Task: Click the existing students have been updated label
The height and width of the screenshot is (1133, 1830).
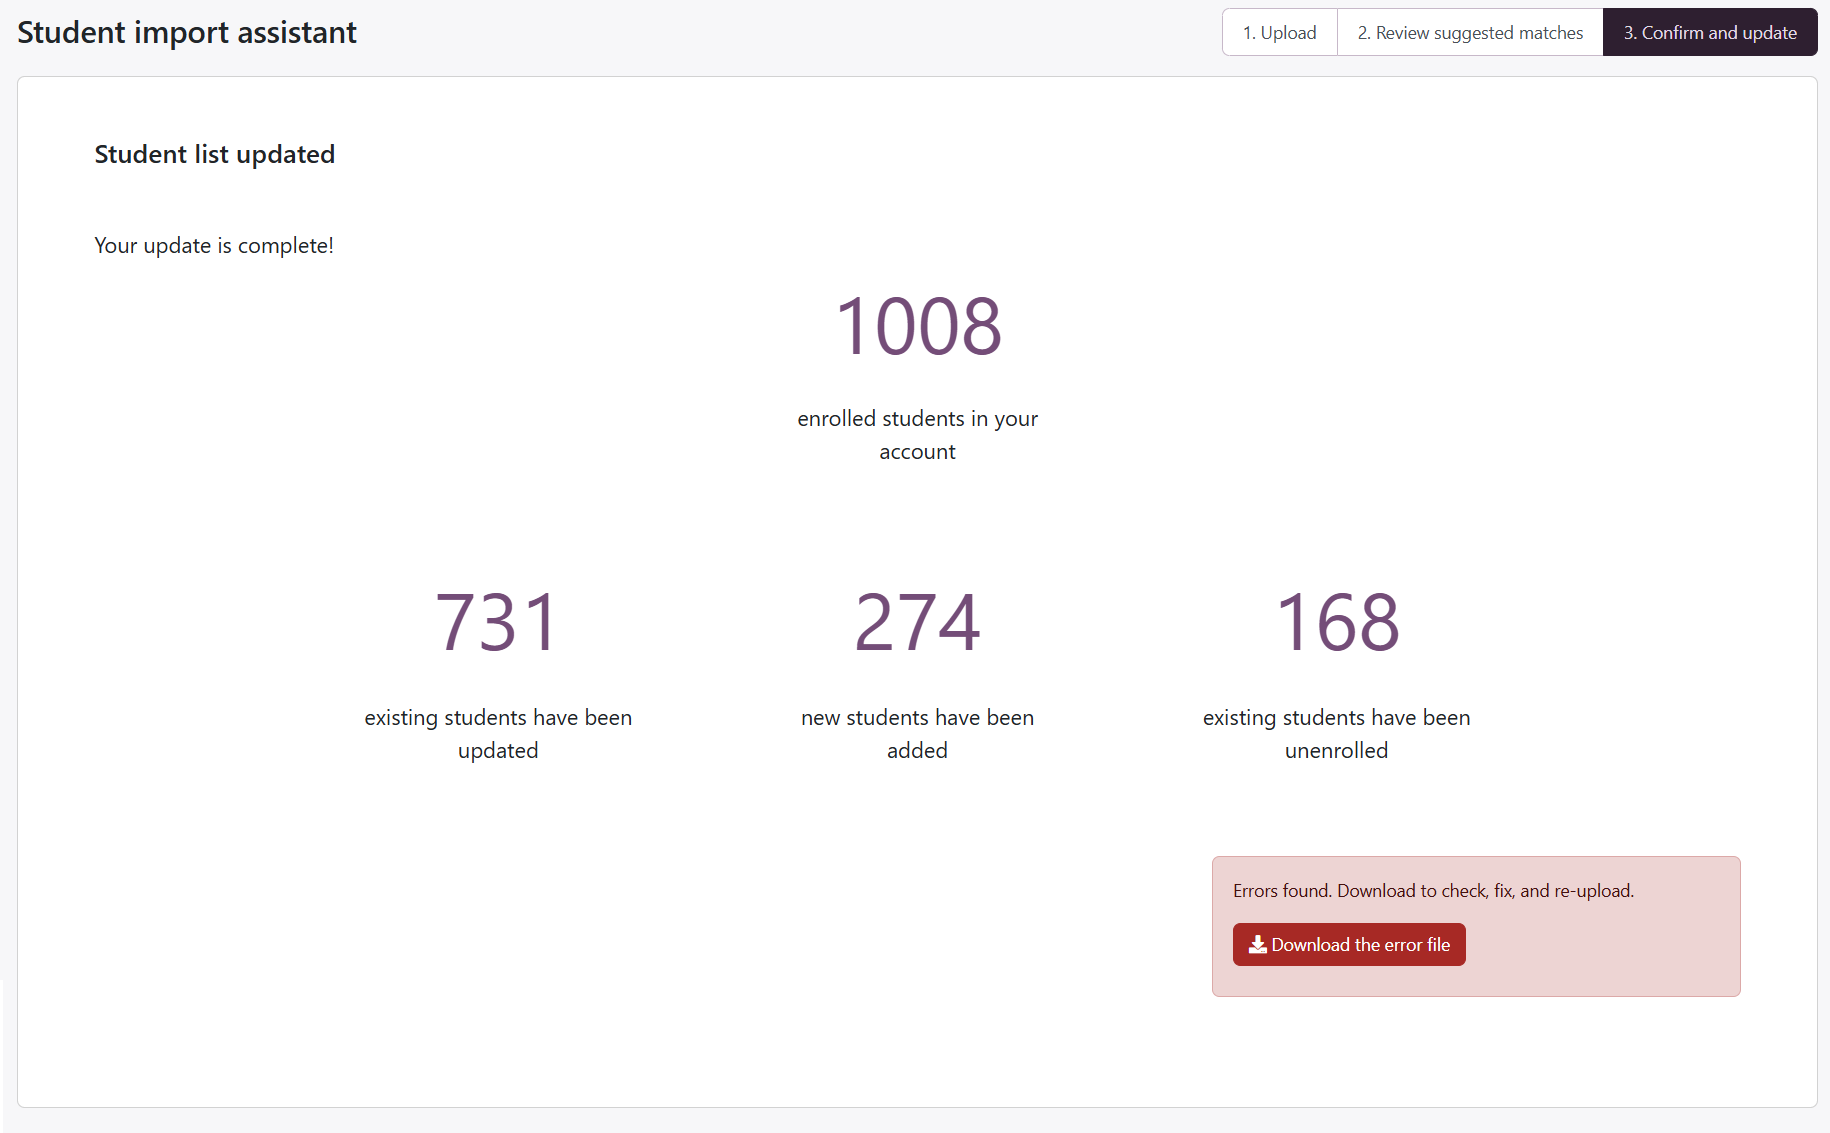Action: 498,734
